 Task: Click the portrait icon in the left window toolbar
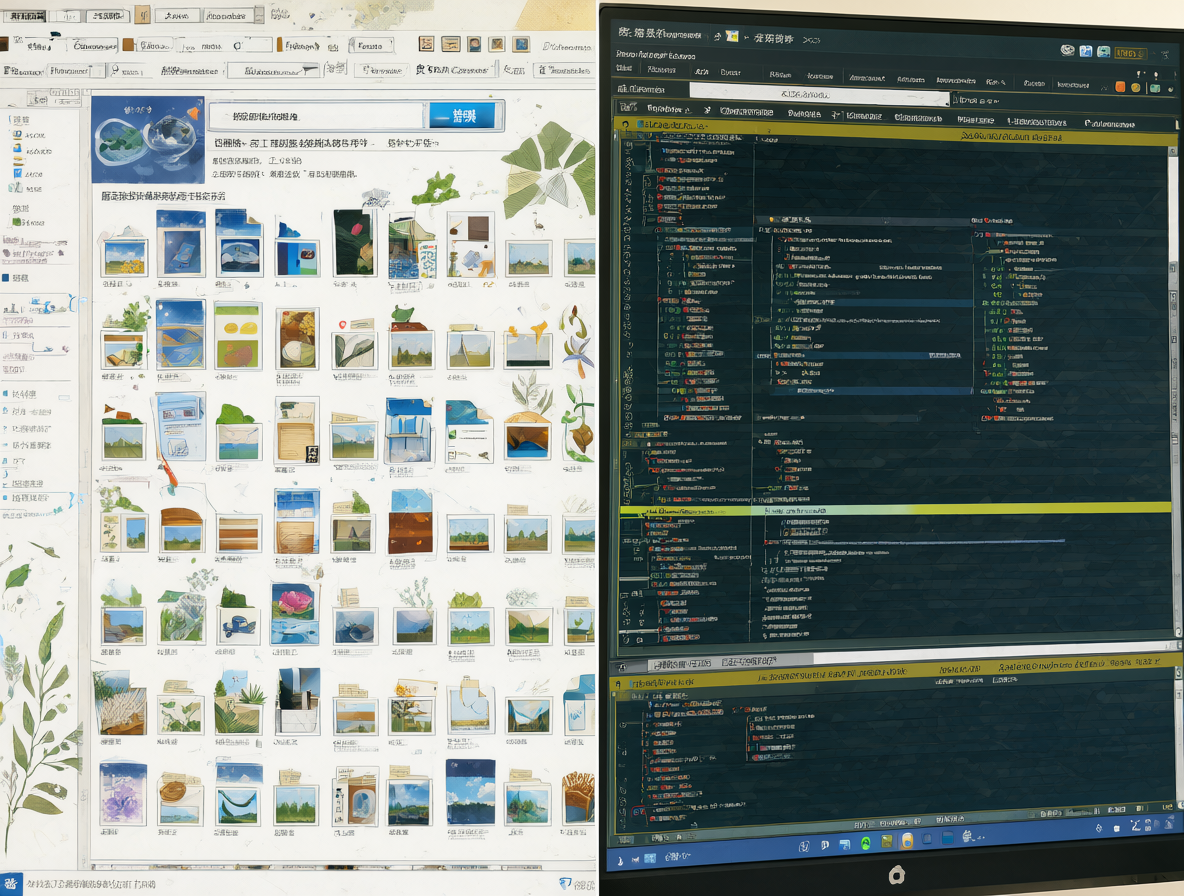[x=474, y=45]
